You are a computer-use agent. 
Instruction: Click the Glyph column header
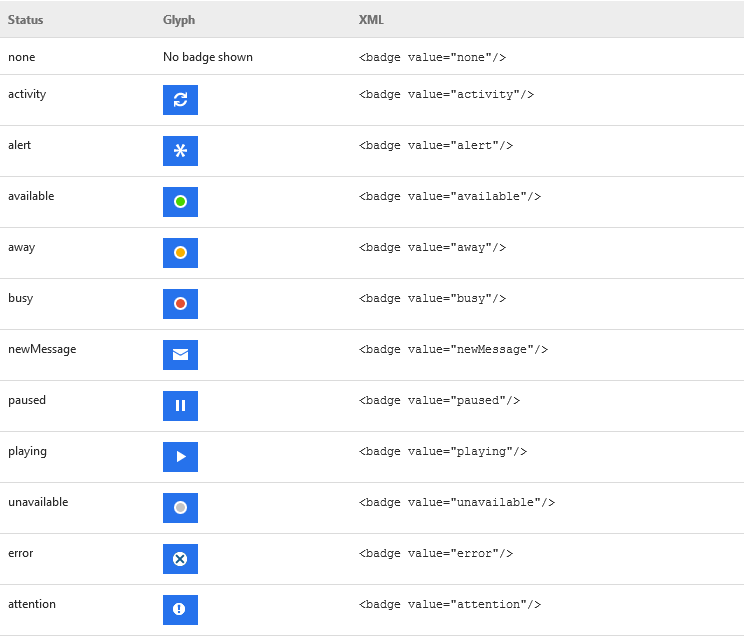(180, 20)
